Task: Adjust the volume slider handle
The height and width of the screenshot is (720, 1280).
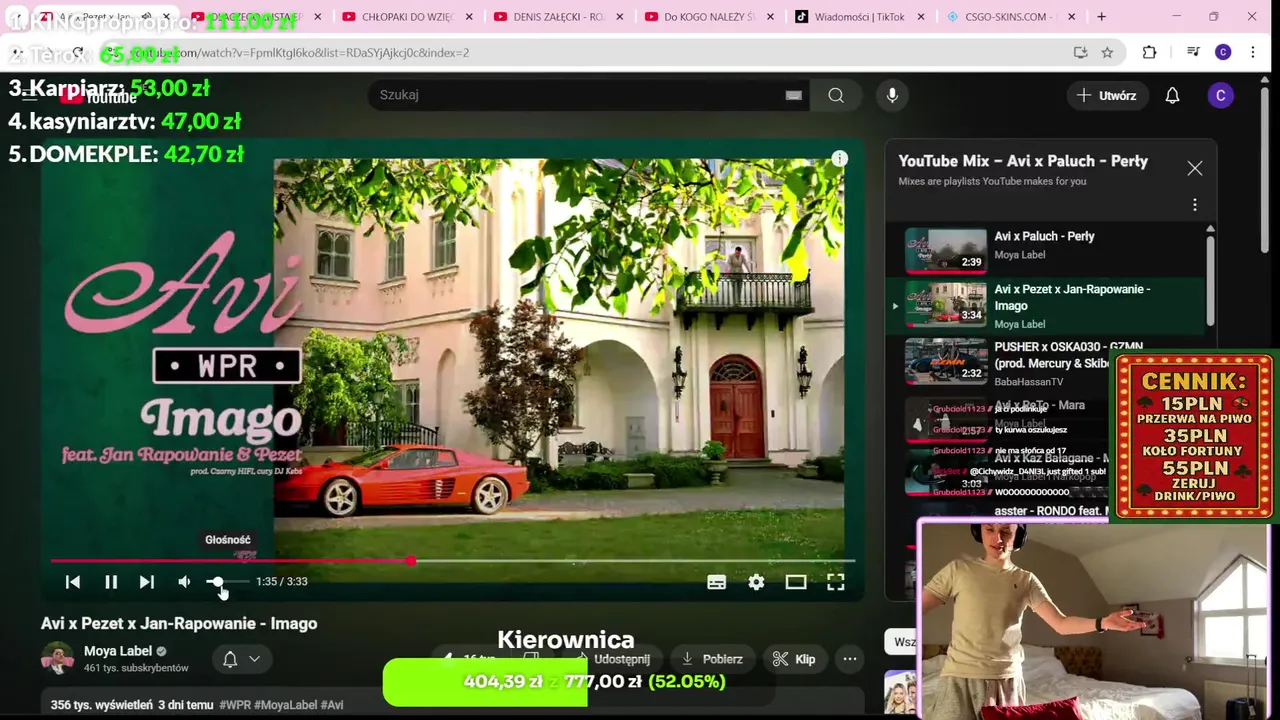Action: pos(216,582)
